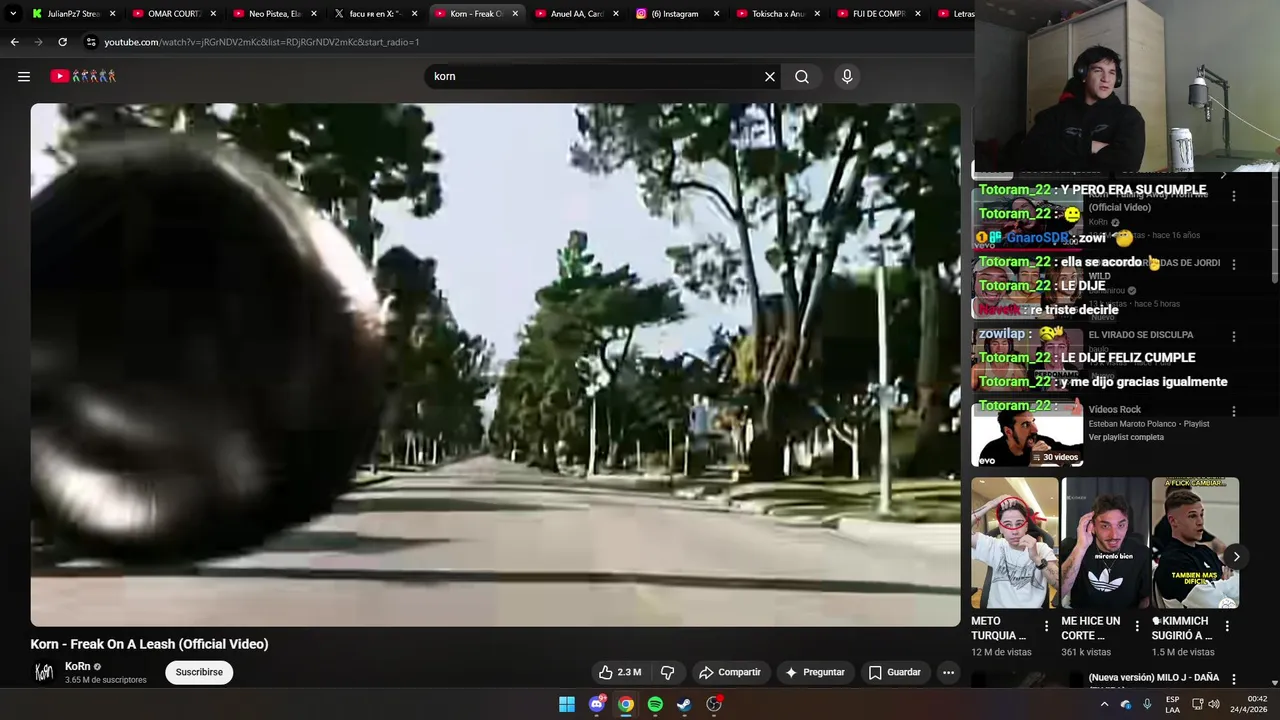Viewport: 1280px width, 720px height.
Task: Start voice search with microphone
Action: 847,76
